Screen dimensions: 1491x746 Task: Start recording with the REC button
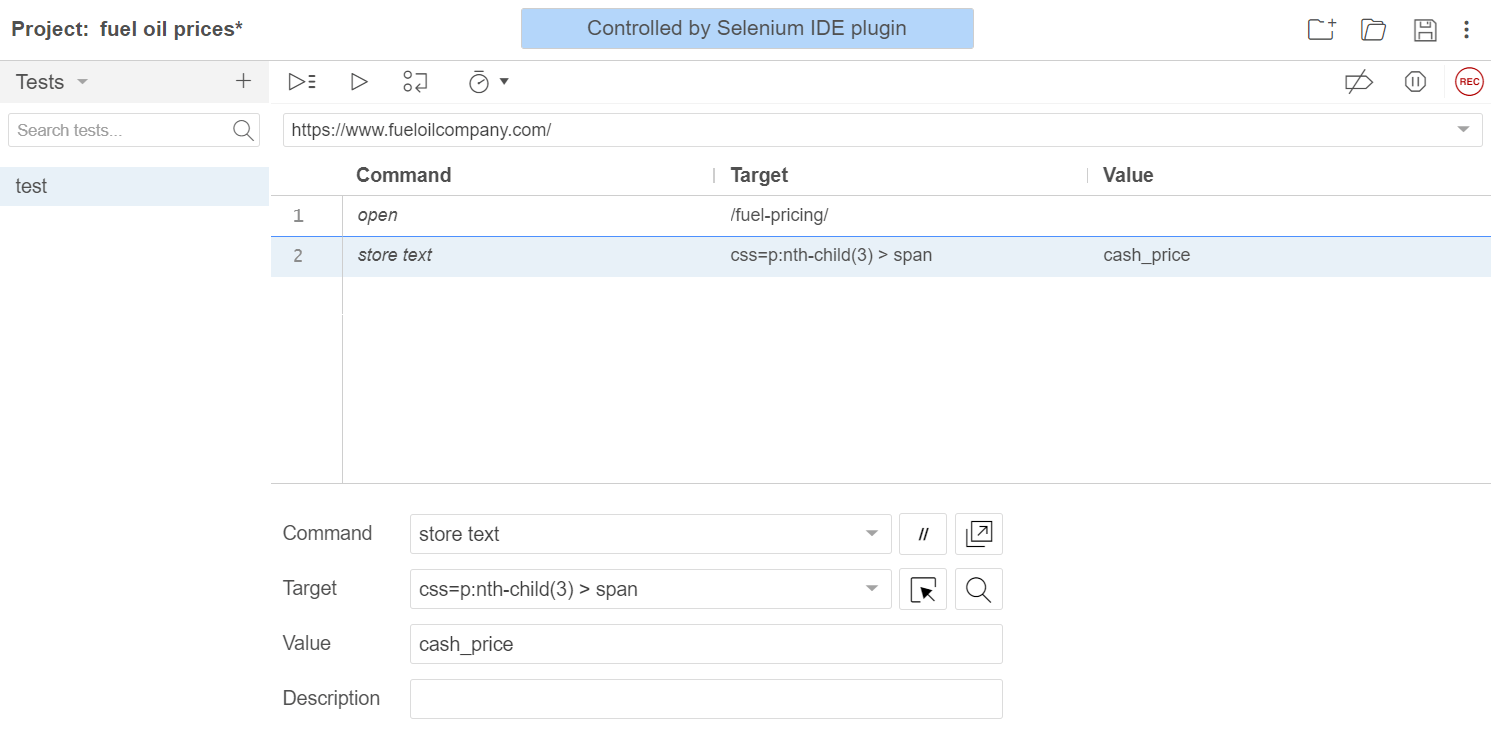click(x=1469, y=82)
